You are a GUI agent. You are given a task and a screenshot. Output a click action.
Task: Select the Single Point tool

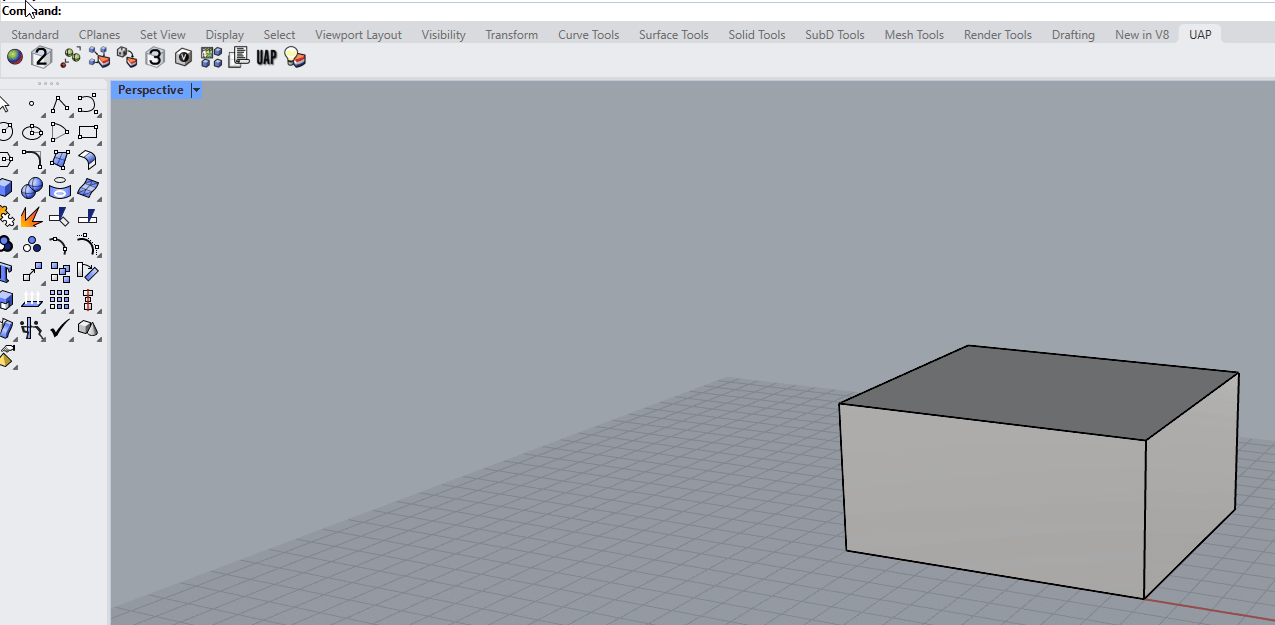pos(32,103)
